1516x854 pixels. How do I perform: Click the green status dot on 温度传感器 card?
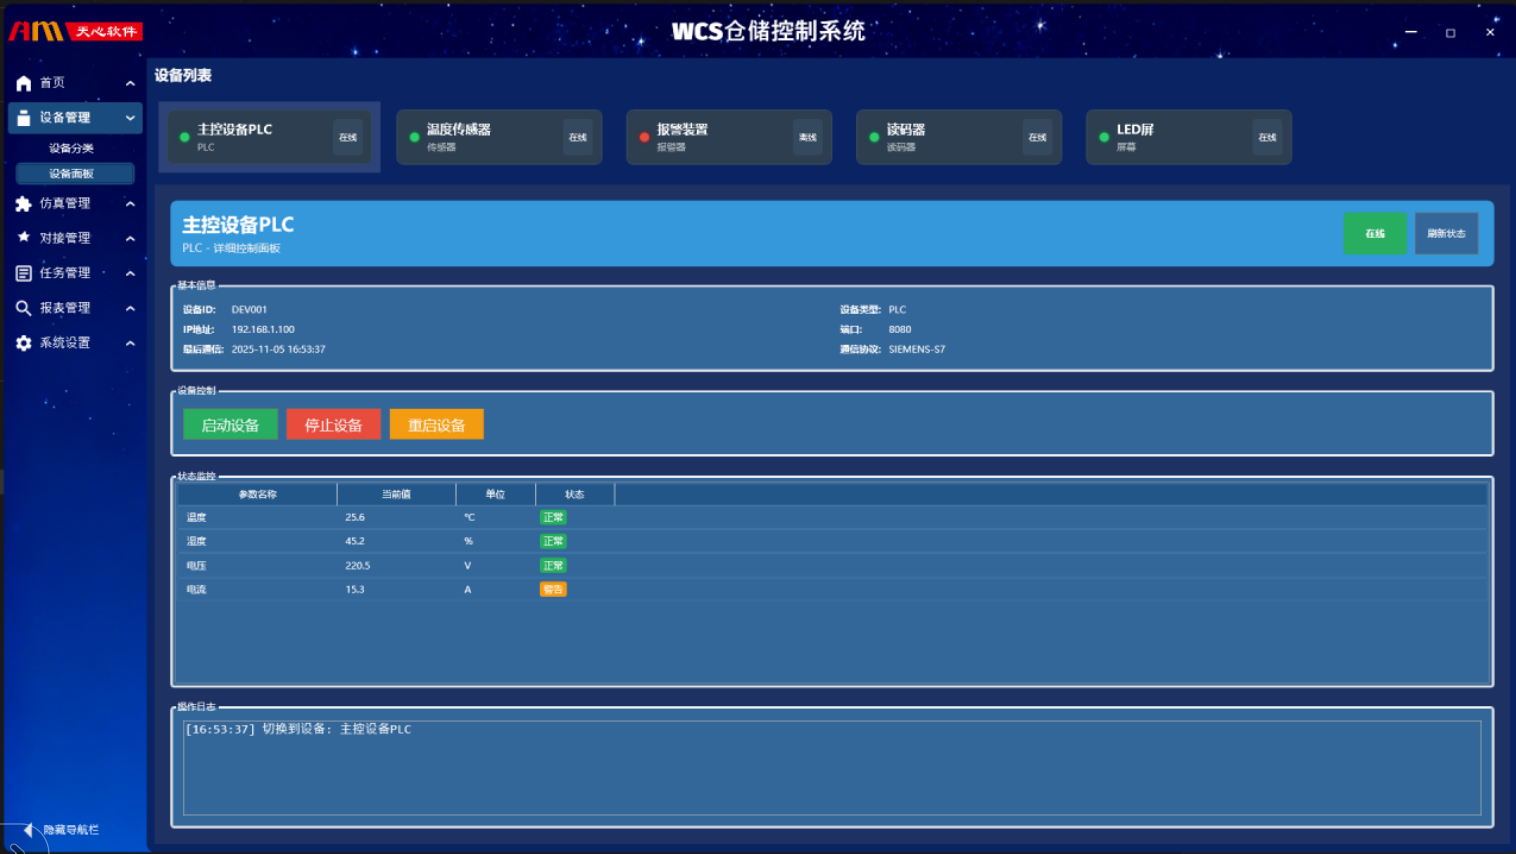pos(415,137)
